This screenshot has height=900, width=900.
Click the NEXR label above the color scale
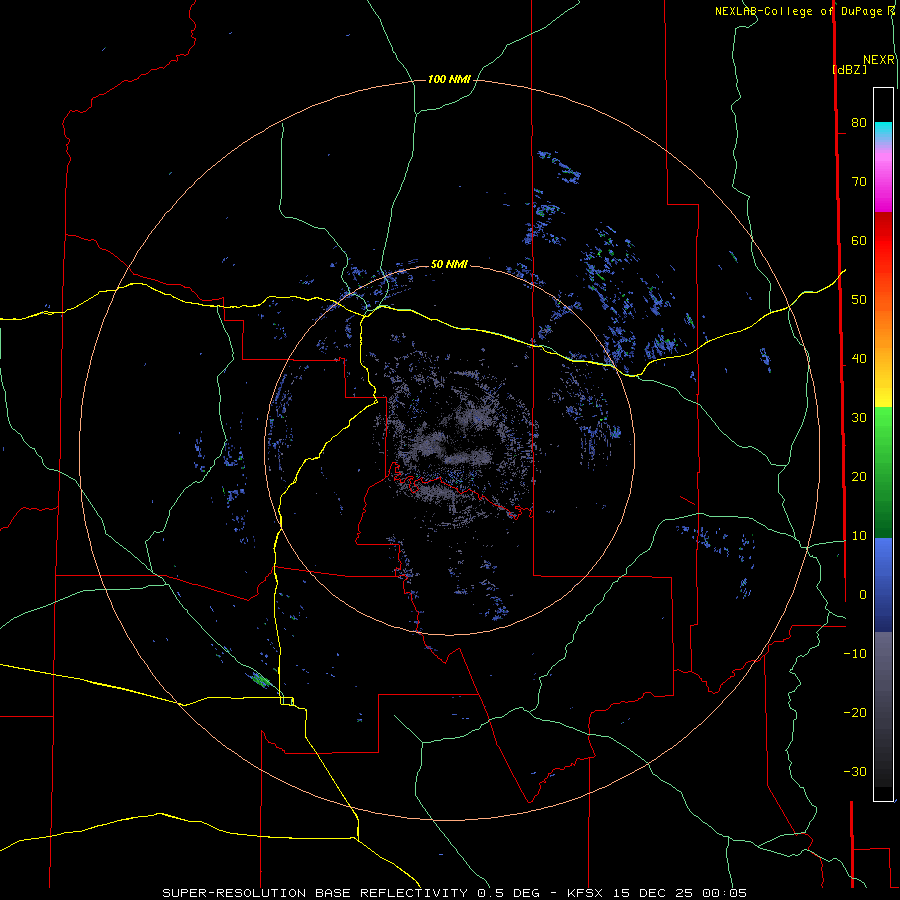point(879,60)
